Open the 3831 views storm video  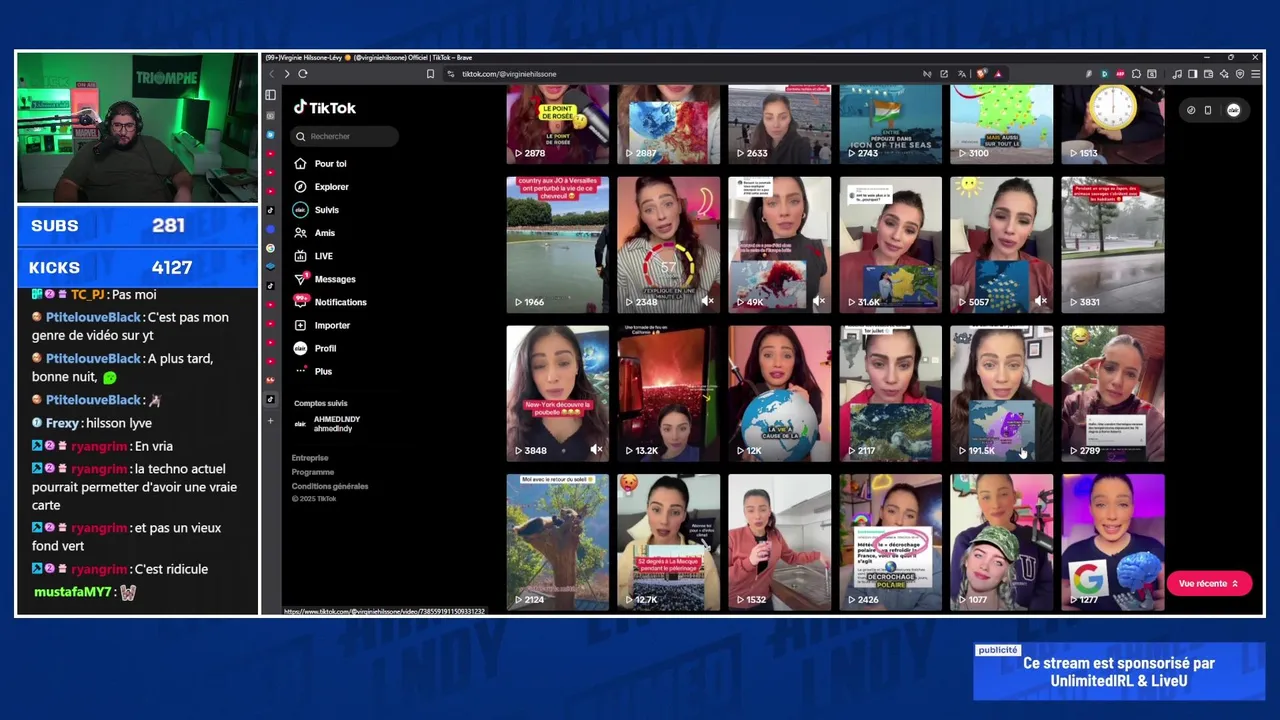pyautogui.click(x=1112, y=245)
